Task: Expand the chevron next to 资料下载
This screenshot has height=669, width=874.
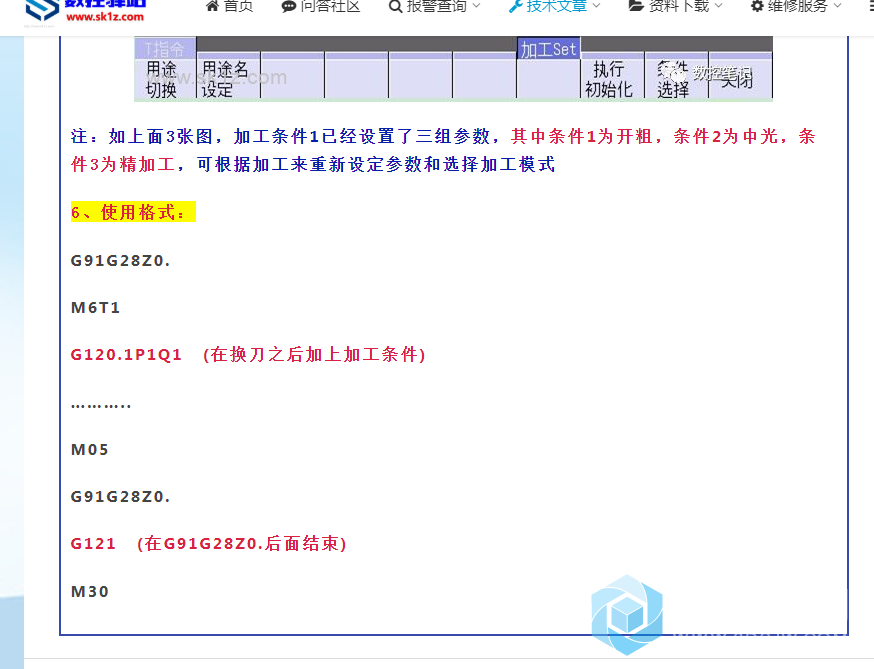Action: (718, 6)
